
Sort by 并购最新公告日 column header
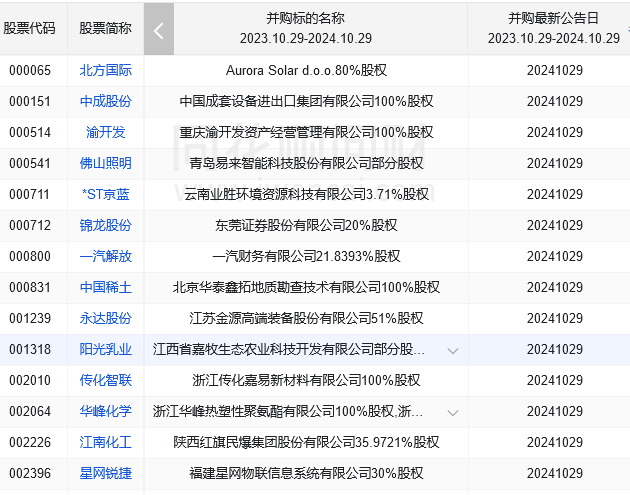[554, 19]
